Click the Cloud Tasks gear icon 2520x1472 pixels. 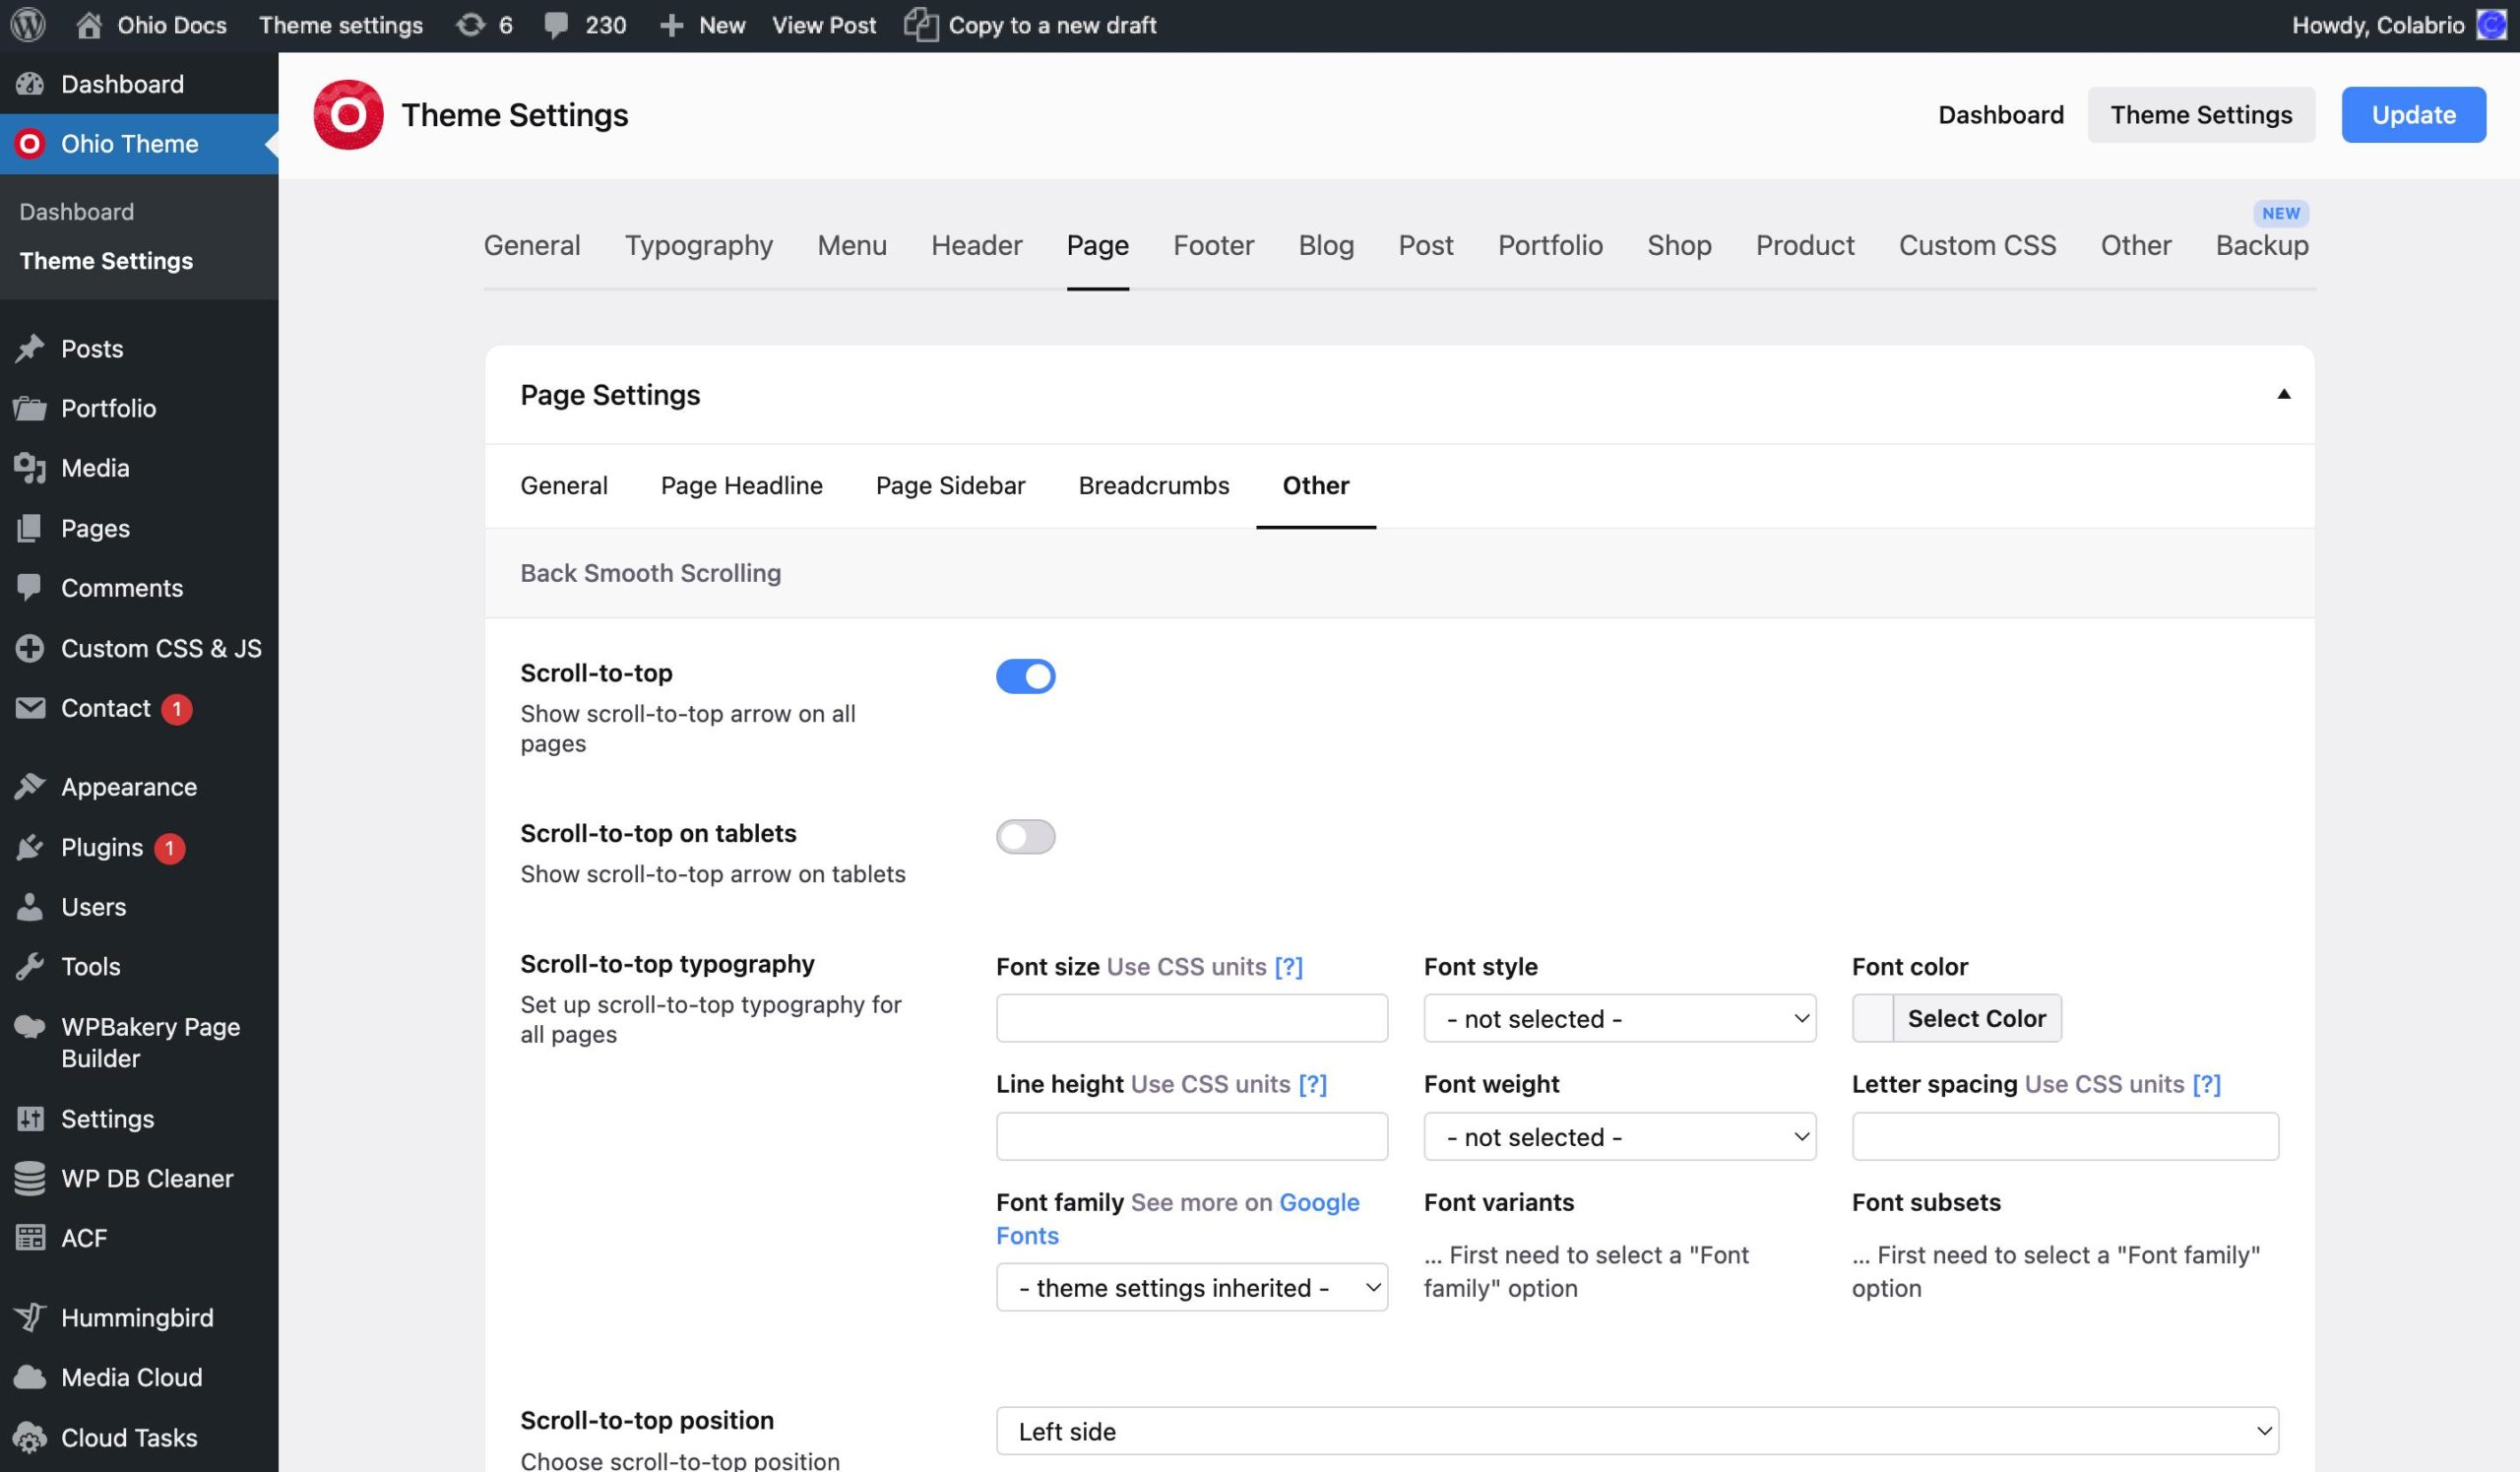click(30, 1438)
